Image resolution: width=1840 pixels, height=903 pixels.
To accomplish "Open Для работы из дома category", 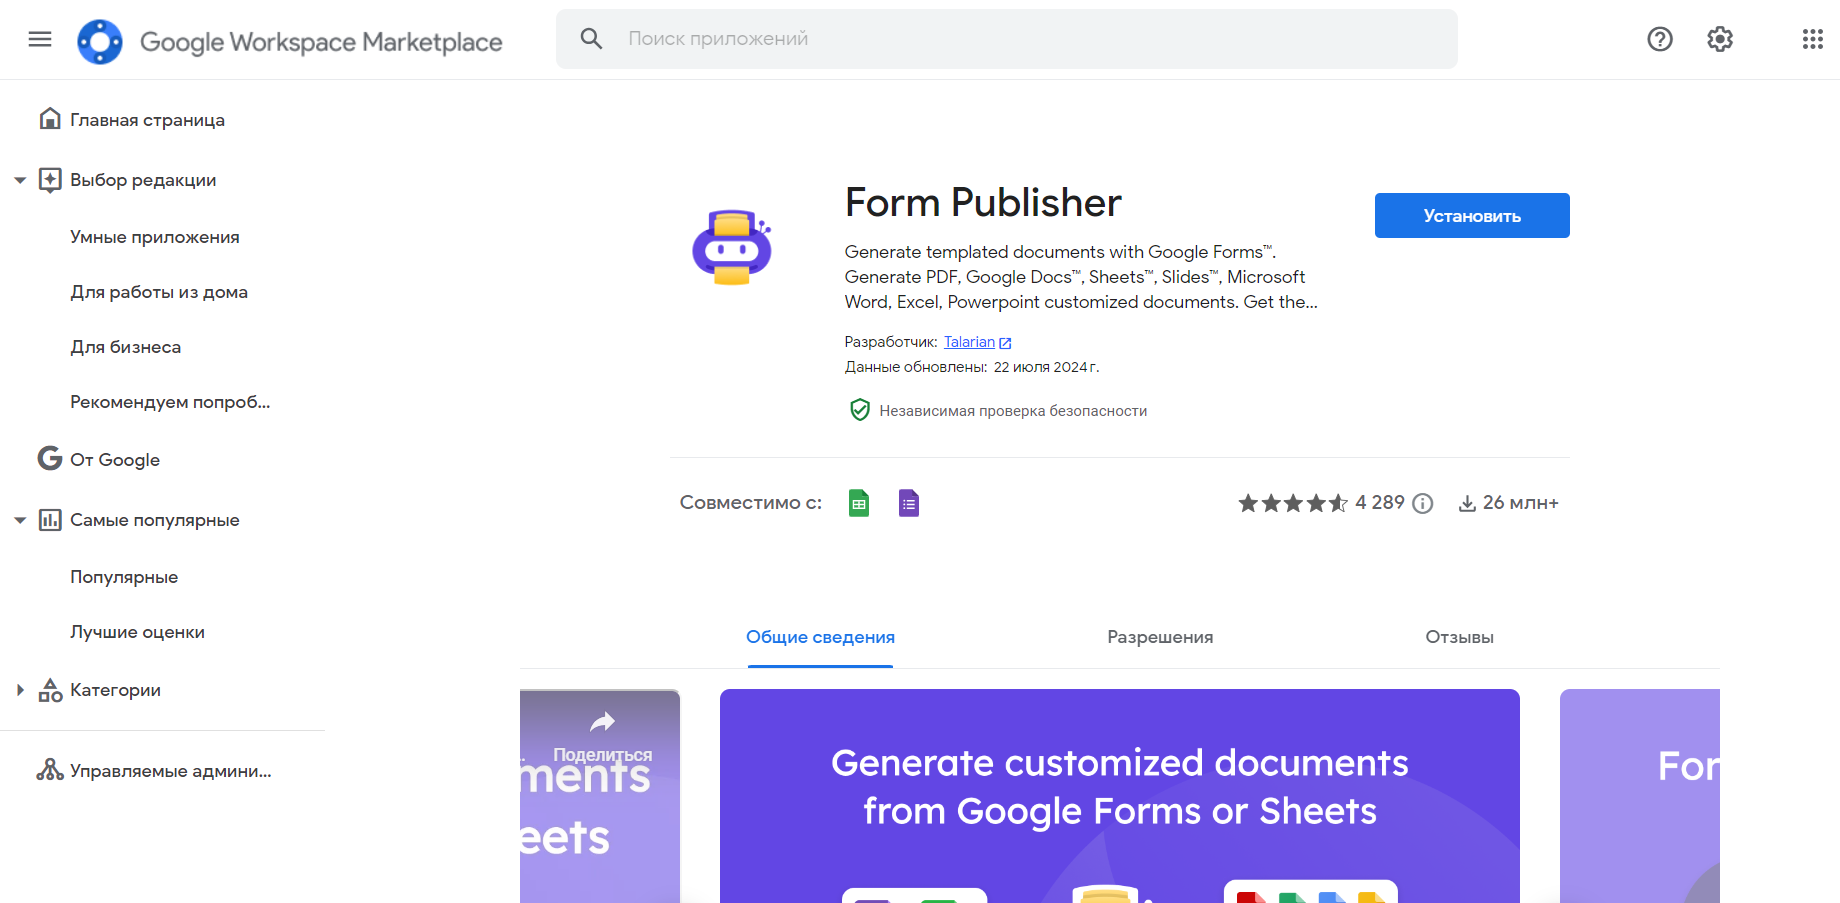I will (159, 292).
